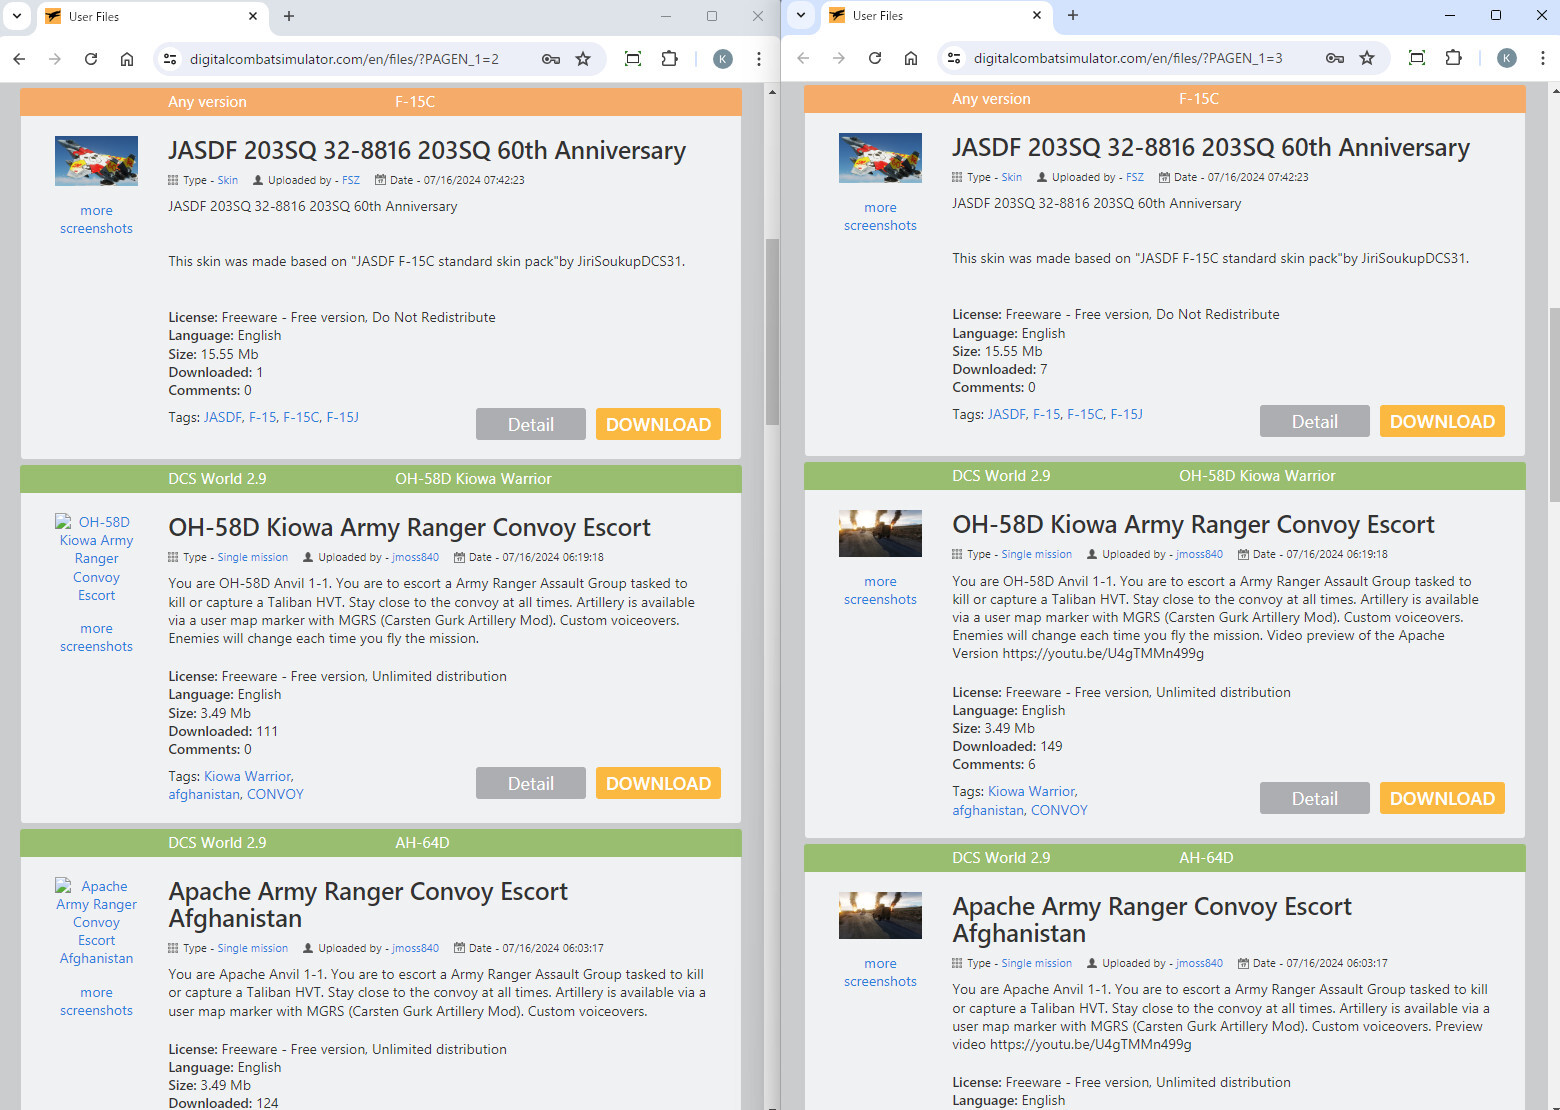The height and width of the screenshot is (1110, 1560).
Task: Open Apache Army Ranger Convoy Escort title in left window
Action: pyautogui.click(x=368, y=905)
